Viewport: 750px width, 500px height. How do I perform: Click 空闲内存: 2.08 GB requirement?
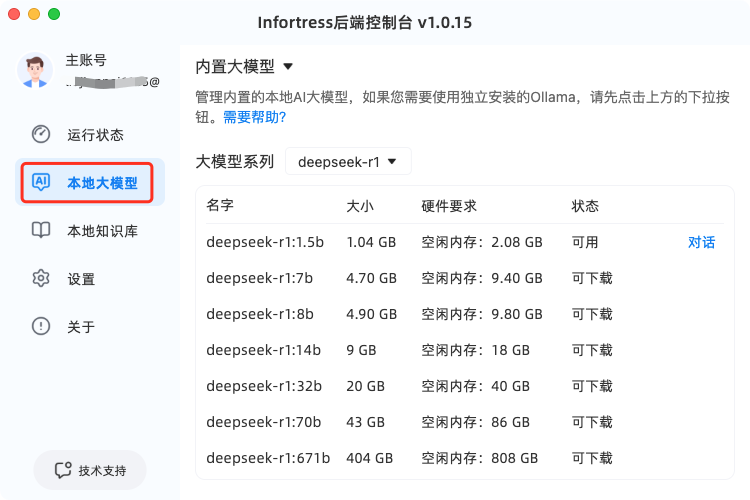tap(482, 242)
